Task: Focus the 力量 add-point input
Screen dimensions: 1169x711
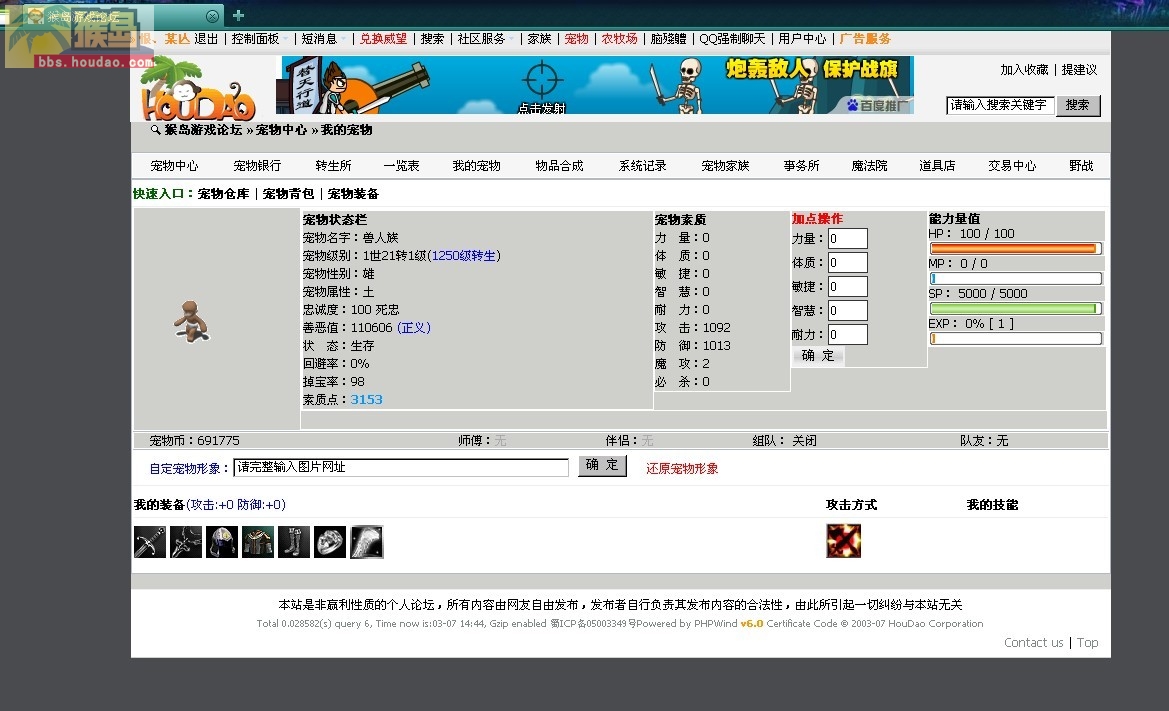Action: pos(847,238)
